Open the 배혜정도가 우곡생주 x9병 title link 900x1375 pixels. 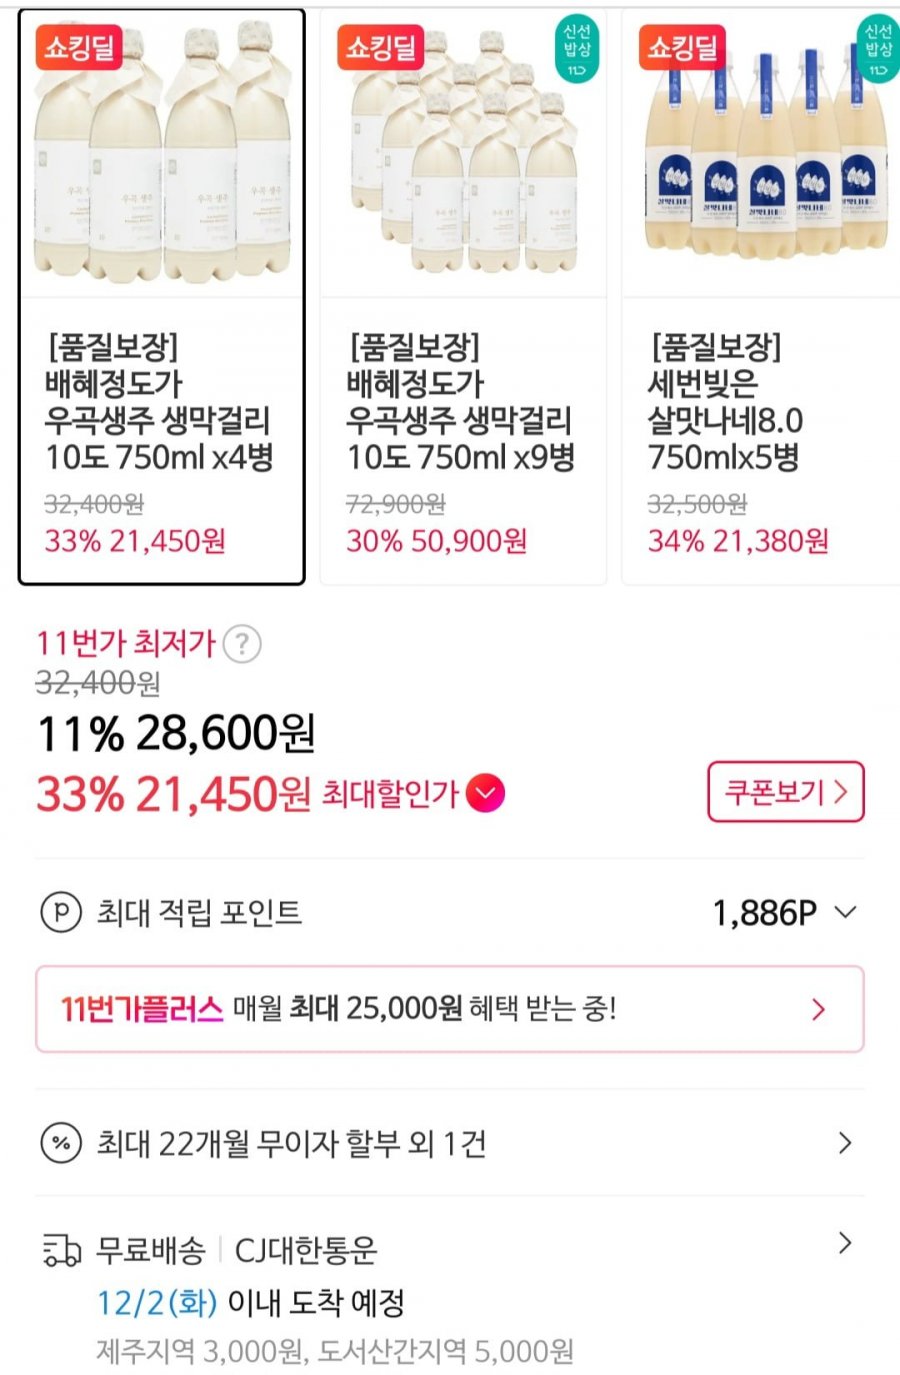(460, 402)
